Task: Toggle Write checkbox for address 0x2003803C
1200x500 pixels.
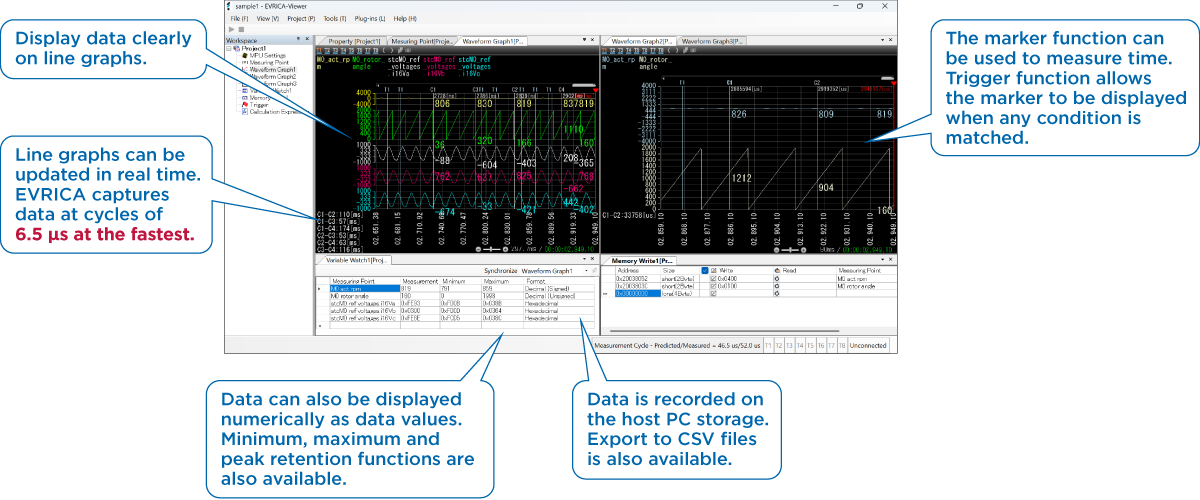Action: click(713, 286)
